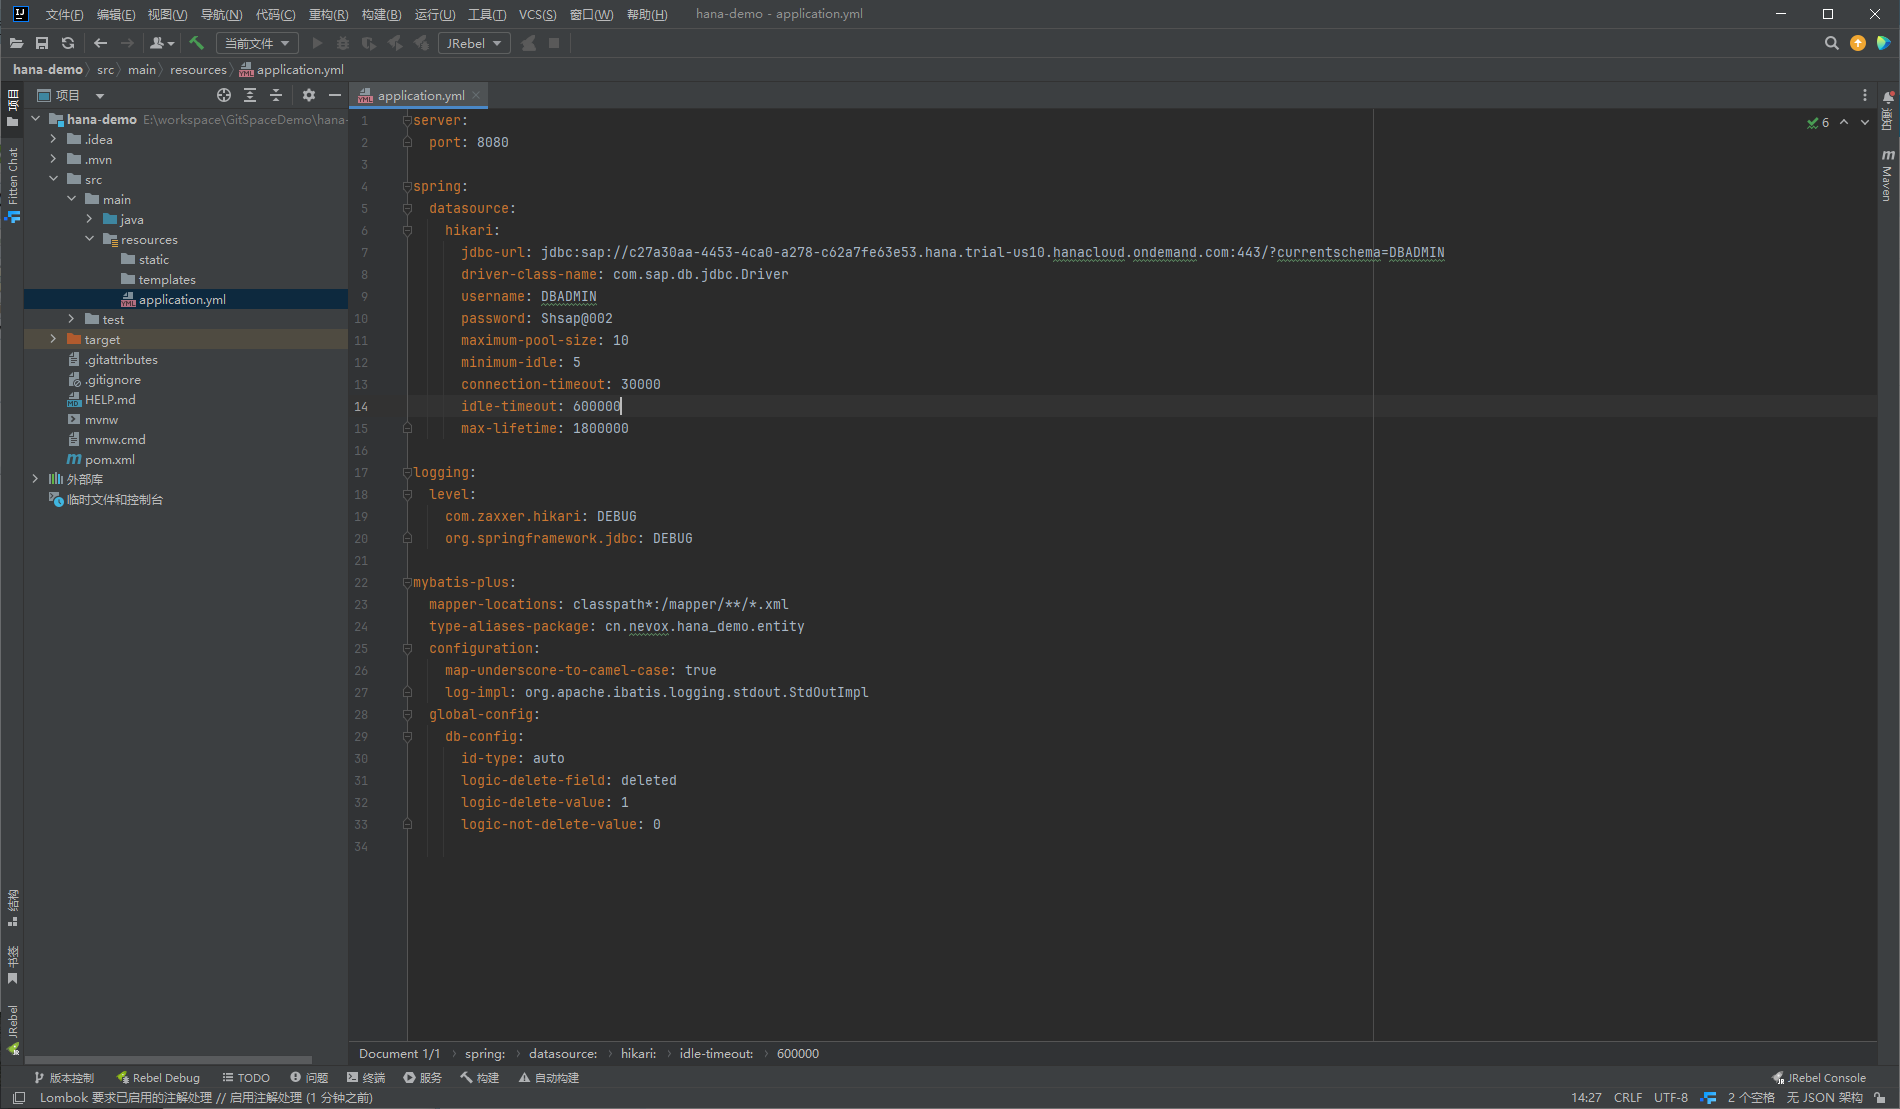The image size is (1900, 1109).
Task: Open the 项目 view selector dropdown
Action: [71, 95]
